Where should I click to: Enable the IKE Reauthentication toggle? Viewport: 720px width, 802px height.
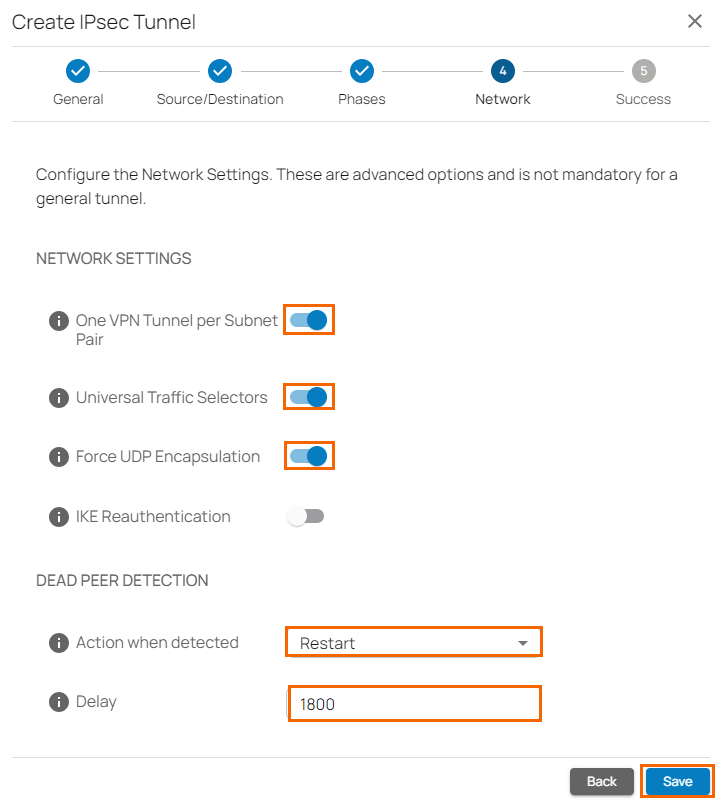click(x=306, y=517)
